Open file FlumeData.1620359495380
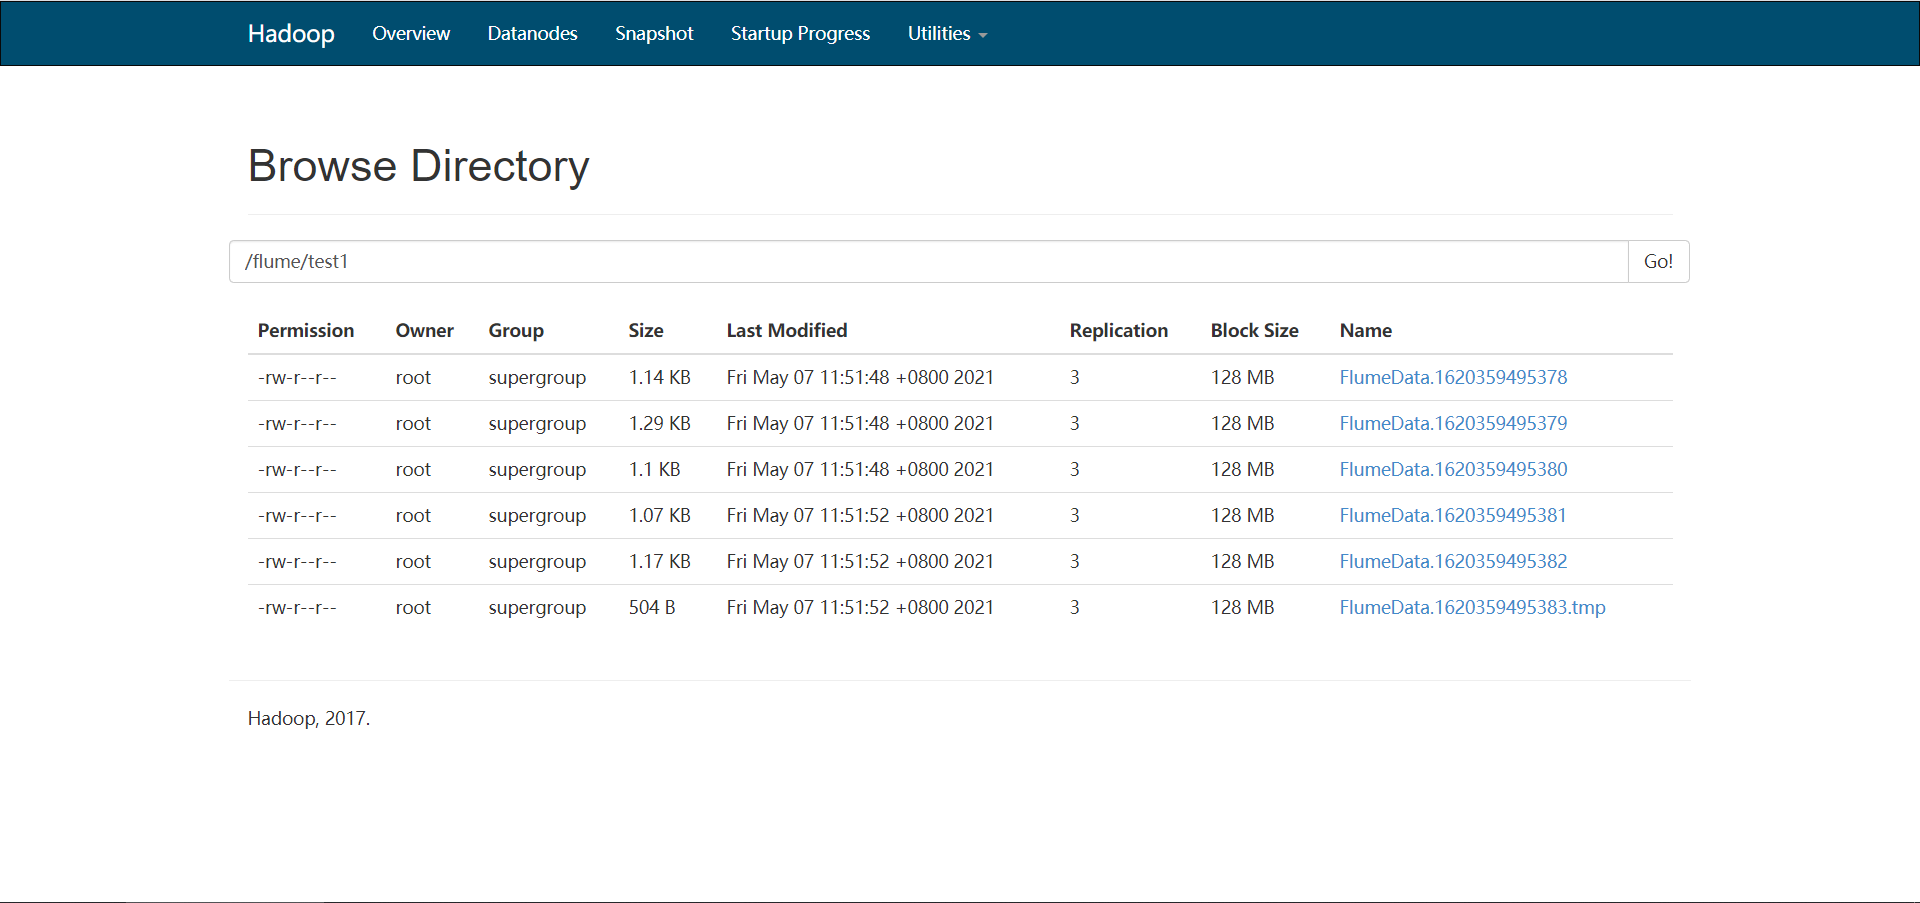 [1453, 469]
